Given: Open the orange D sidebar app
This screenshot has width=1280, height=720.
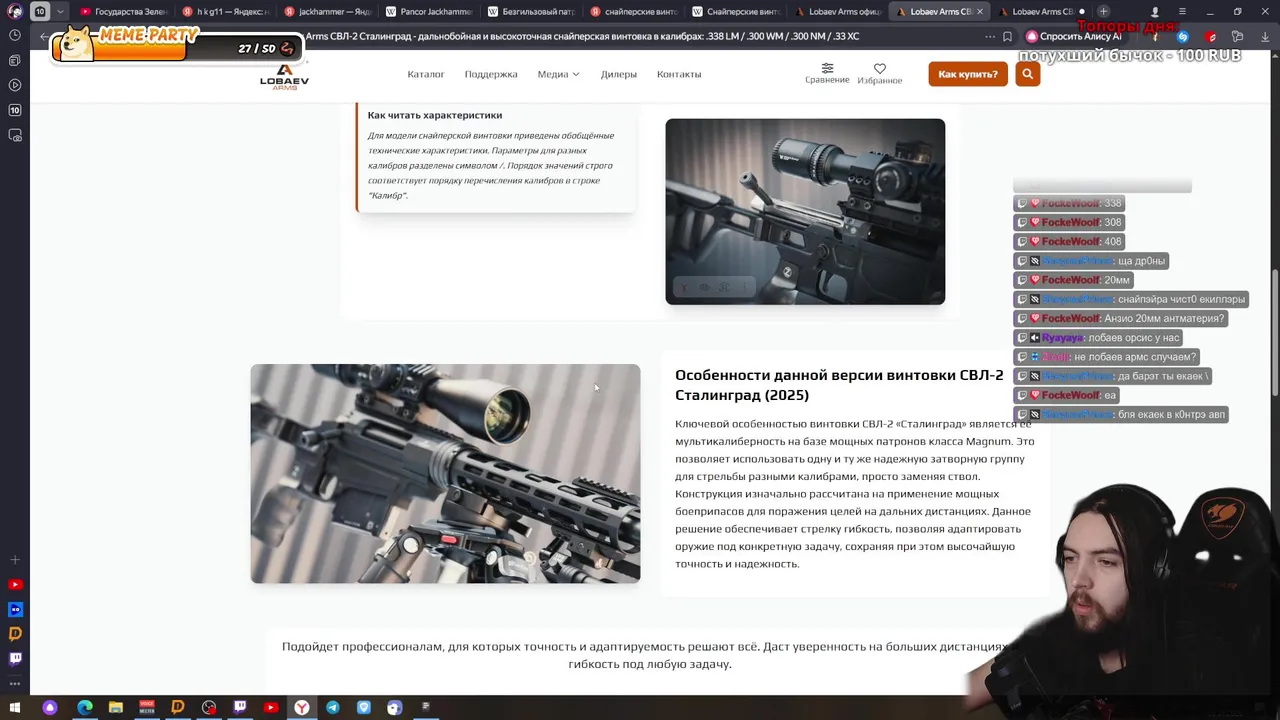Looking at the screenshot, I should pos(15,633).
